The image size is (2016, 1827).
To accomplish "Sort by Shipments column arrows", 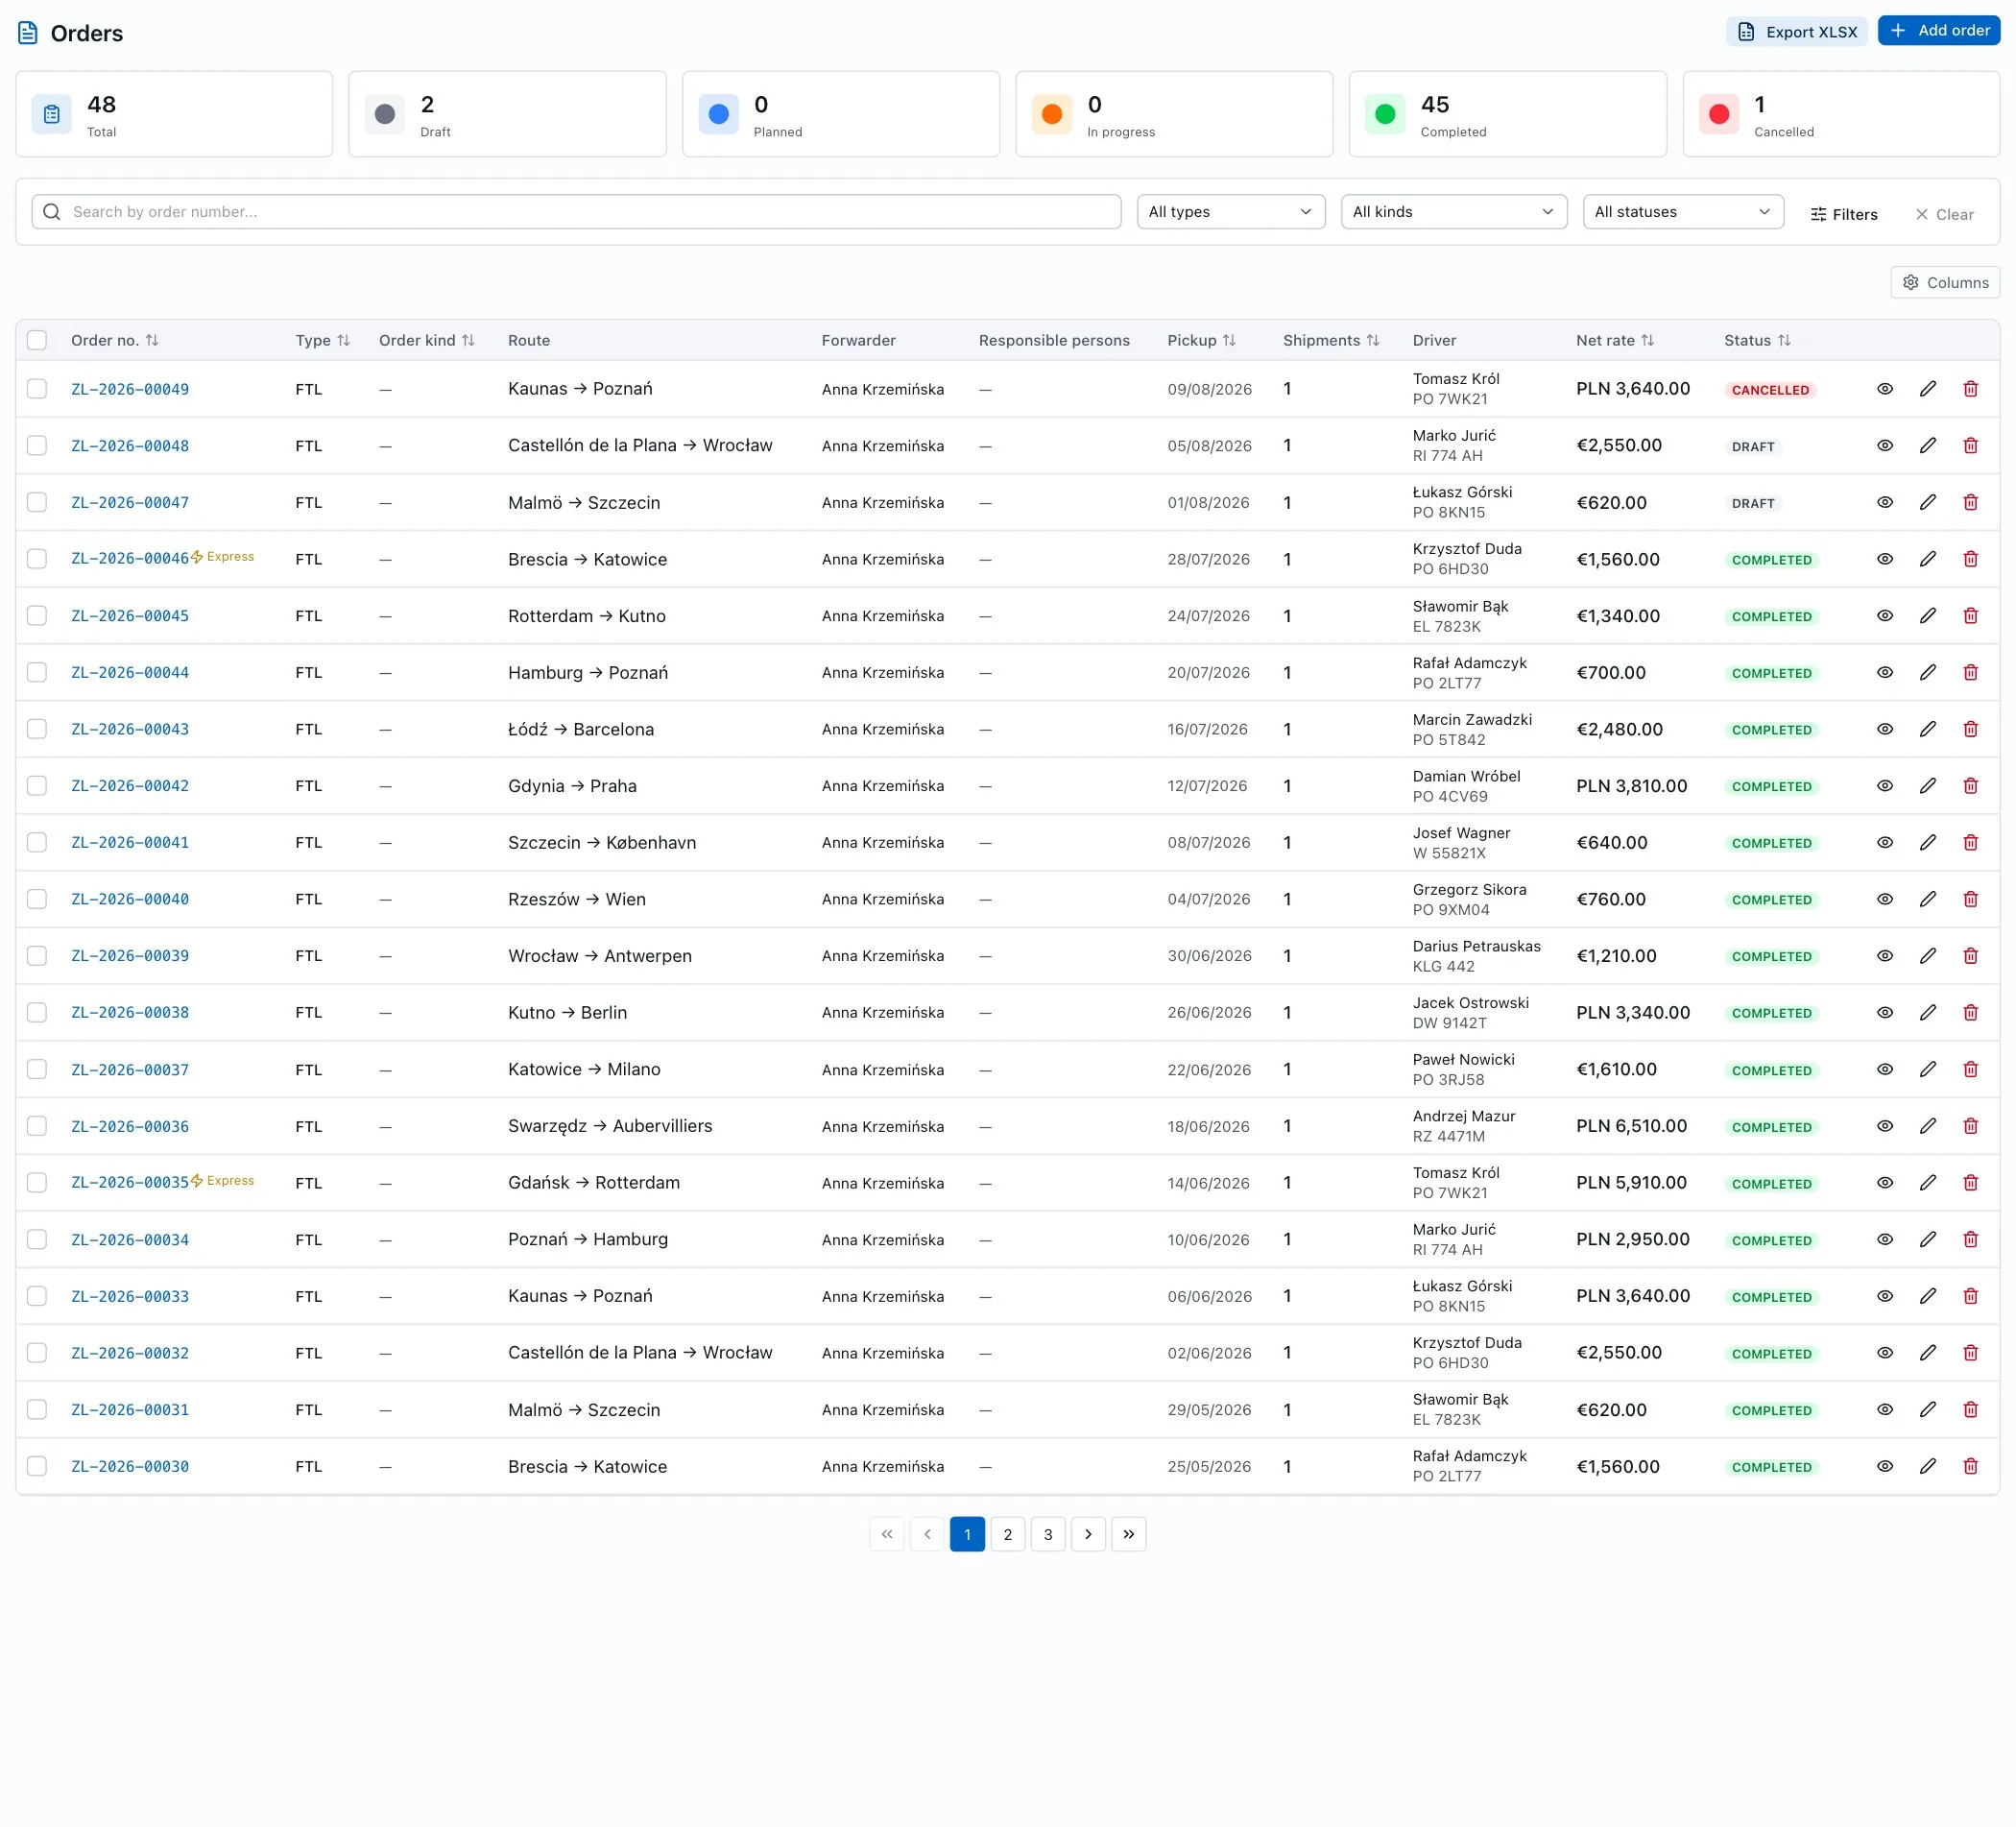I will (x=1372, y=340).
